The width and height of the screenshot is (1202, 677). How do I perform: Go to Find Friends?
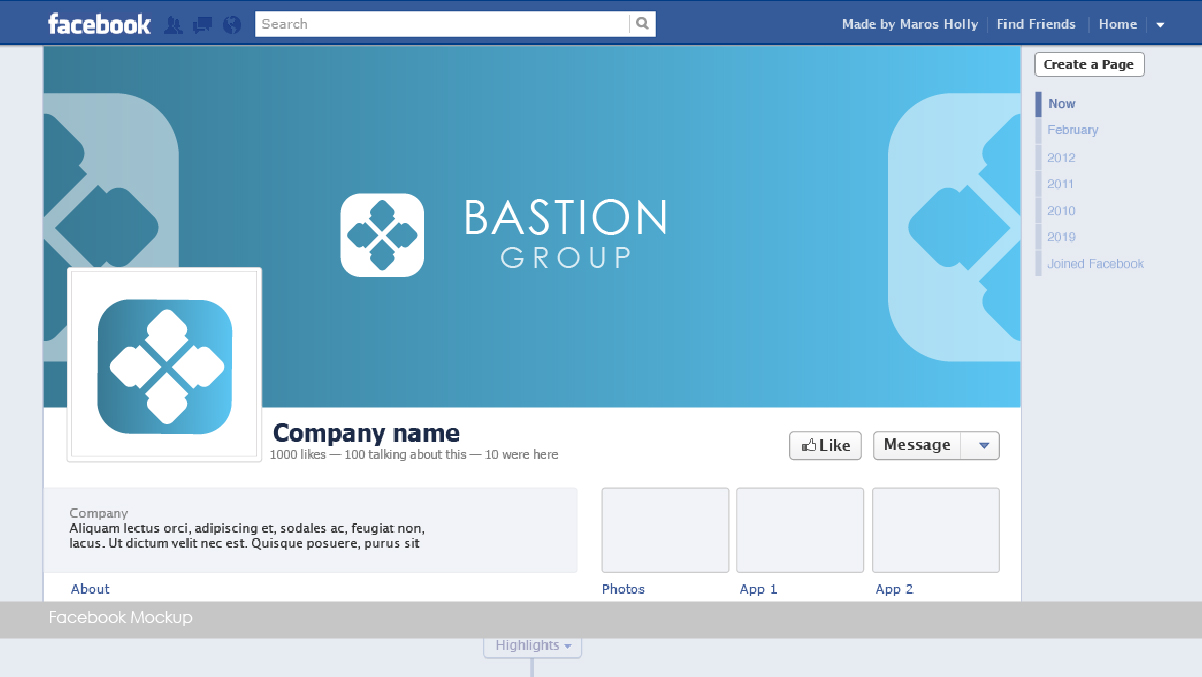coord(1036,25)
